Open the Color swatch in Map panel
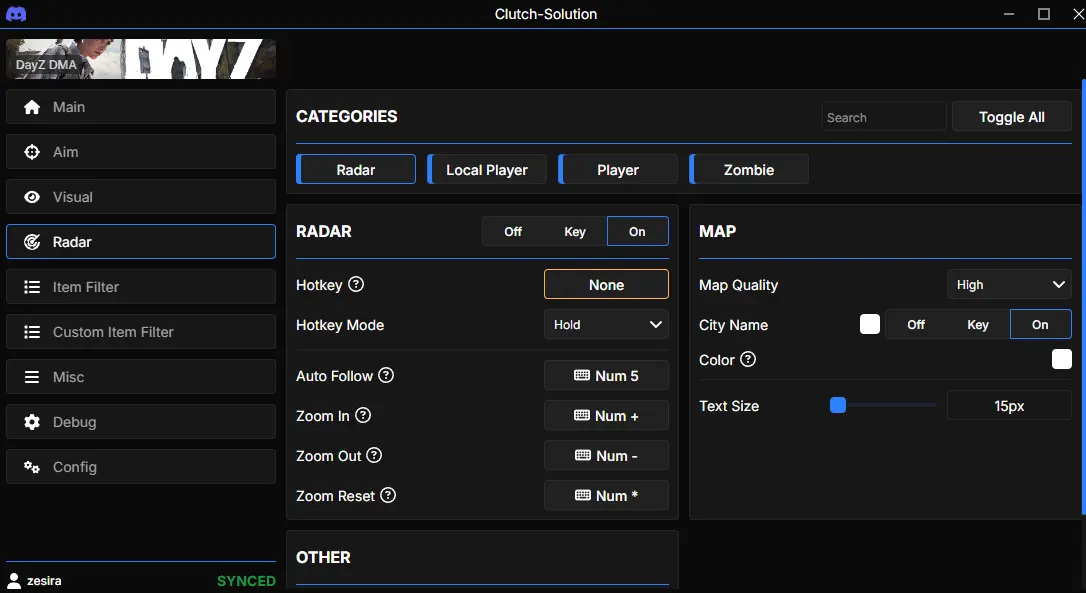Viewport: 1086px width, 593px height. (1061, 359)
